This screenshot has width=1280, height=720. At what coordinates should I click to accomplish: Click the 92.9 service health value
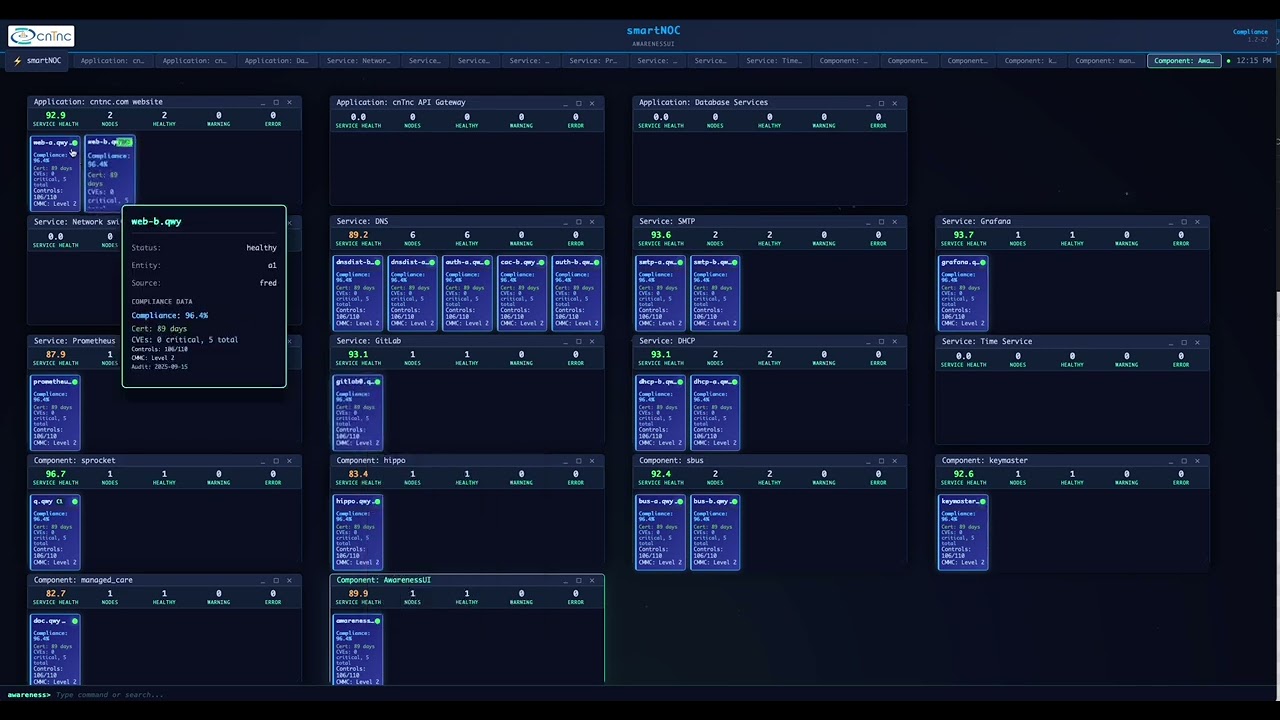tap(55, 116)
